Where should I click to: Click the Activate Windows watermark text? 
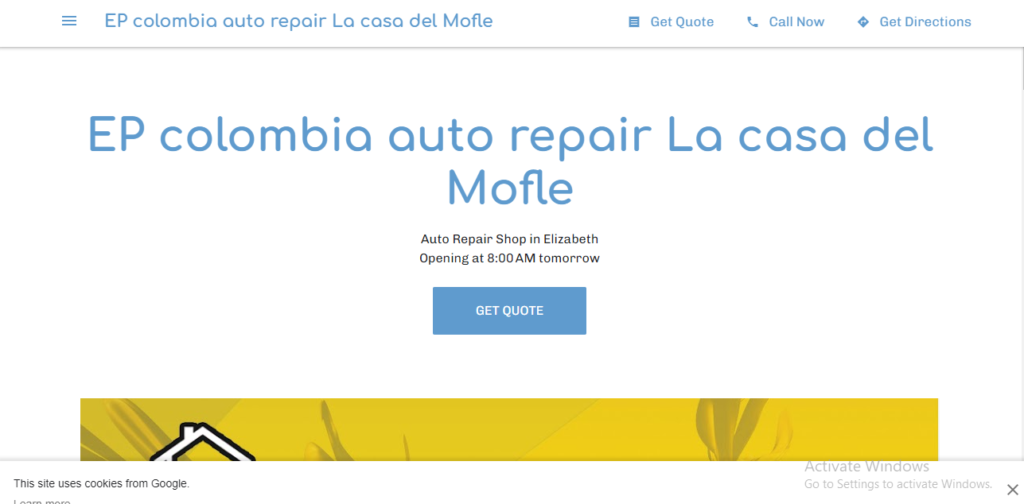pyautogui.click(x=866, y=466)
